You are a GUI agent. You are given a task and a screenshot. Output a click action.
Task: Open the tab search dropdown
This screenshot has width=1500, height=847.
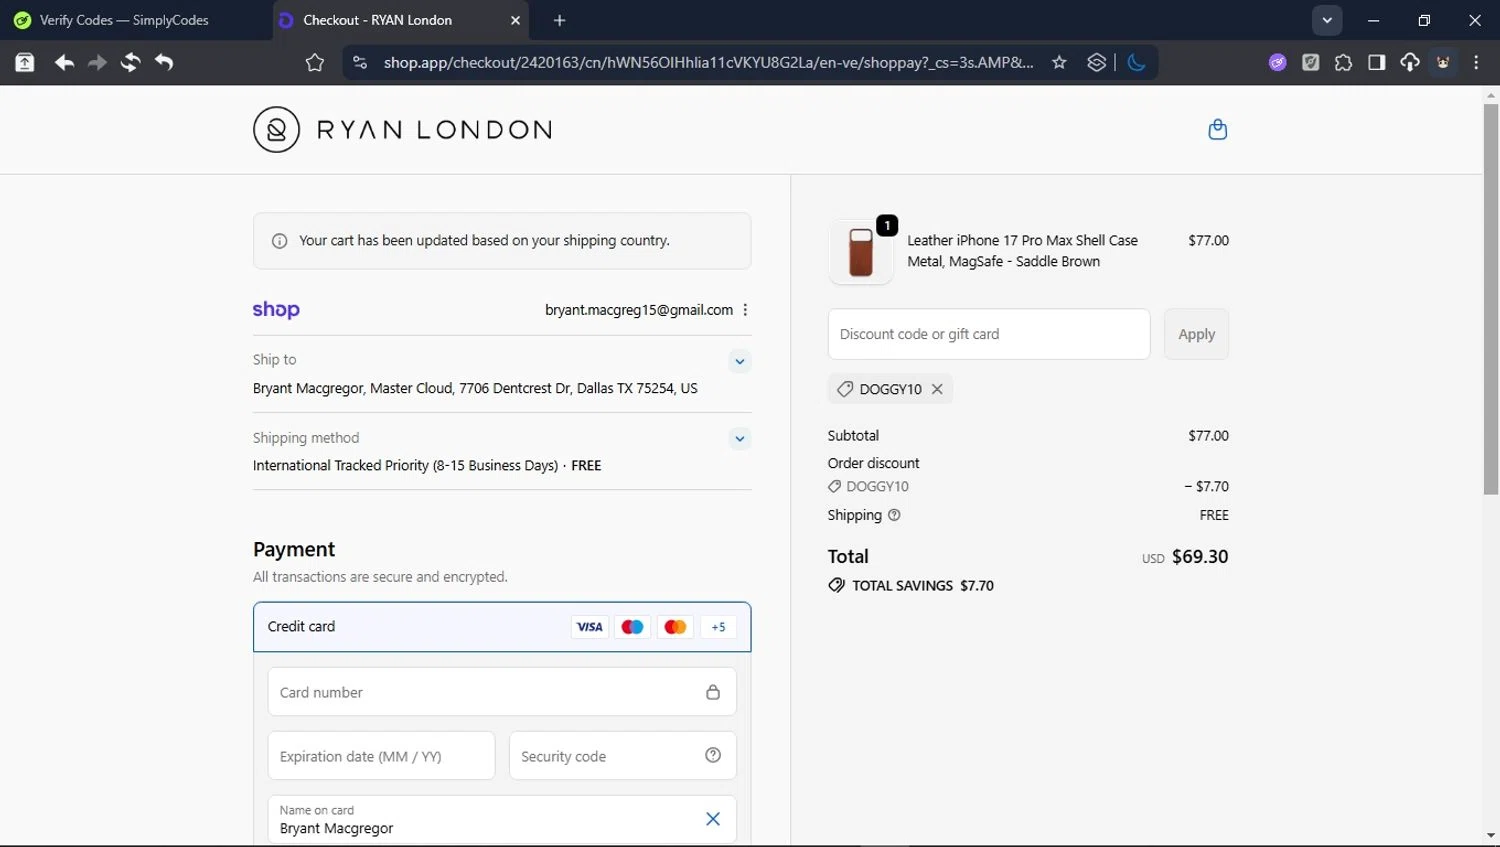click(1327, 20)
